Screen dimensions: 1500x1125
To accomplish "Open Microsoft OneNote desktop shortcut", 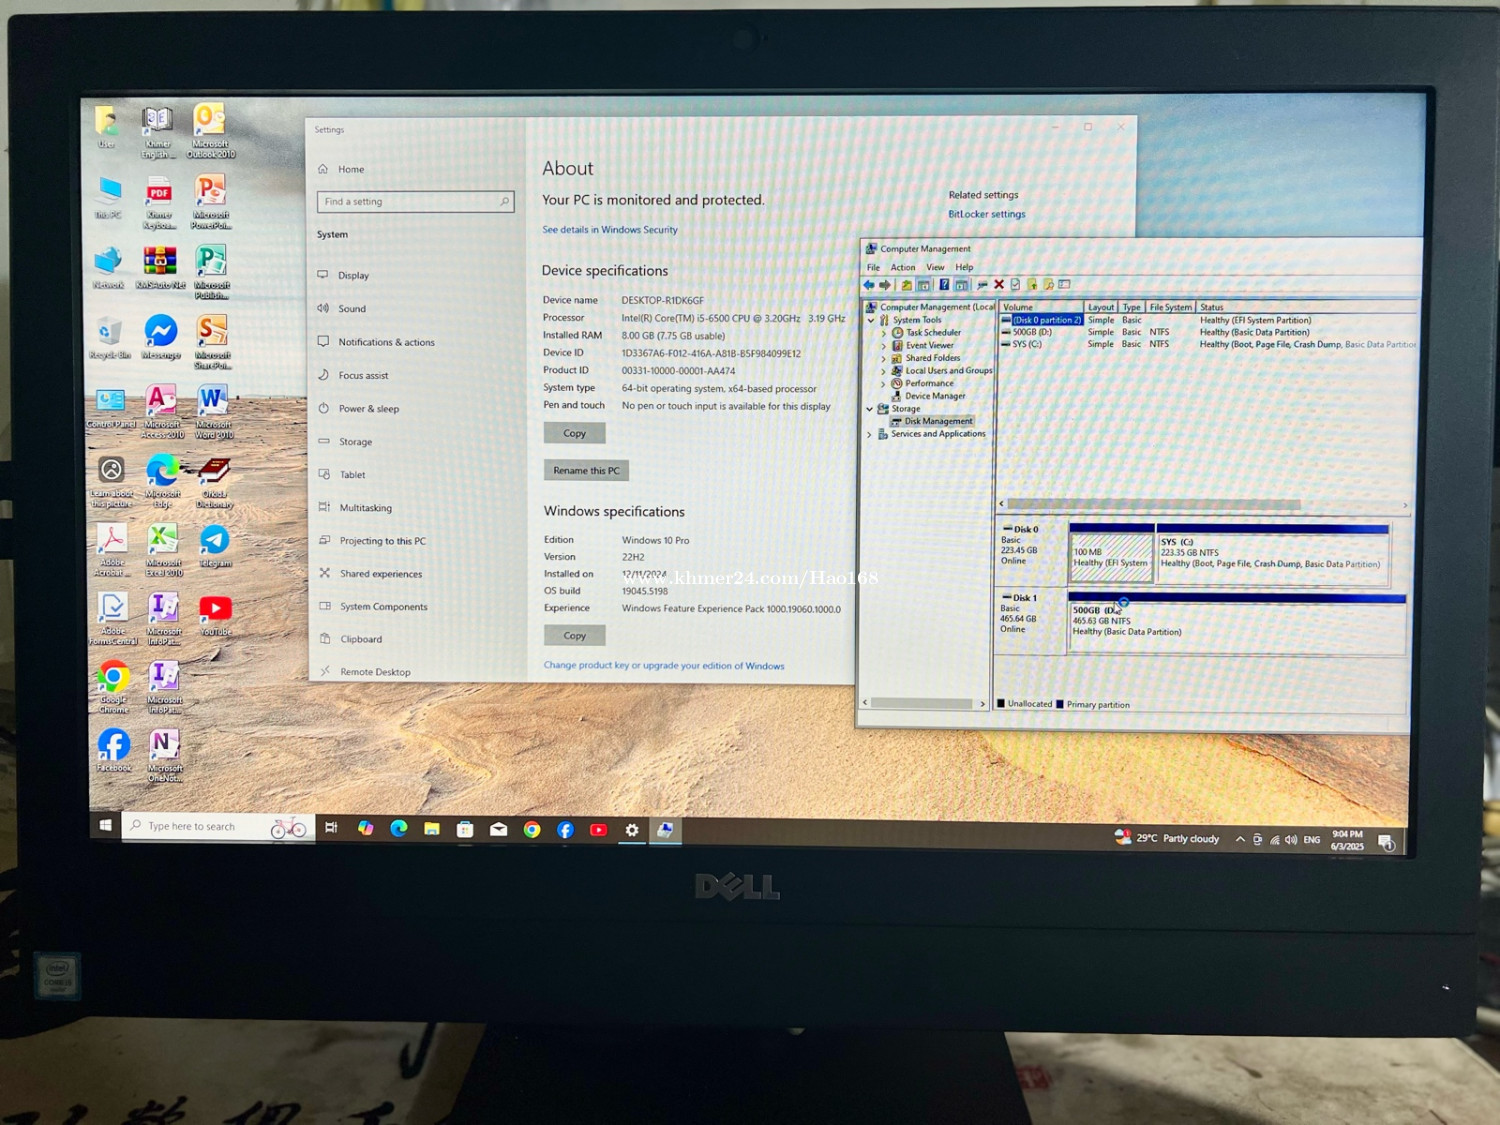I will (x=164, y=755).
